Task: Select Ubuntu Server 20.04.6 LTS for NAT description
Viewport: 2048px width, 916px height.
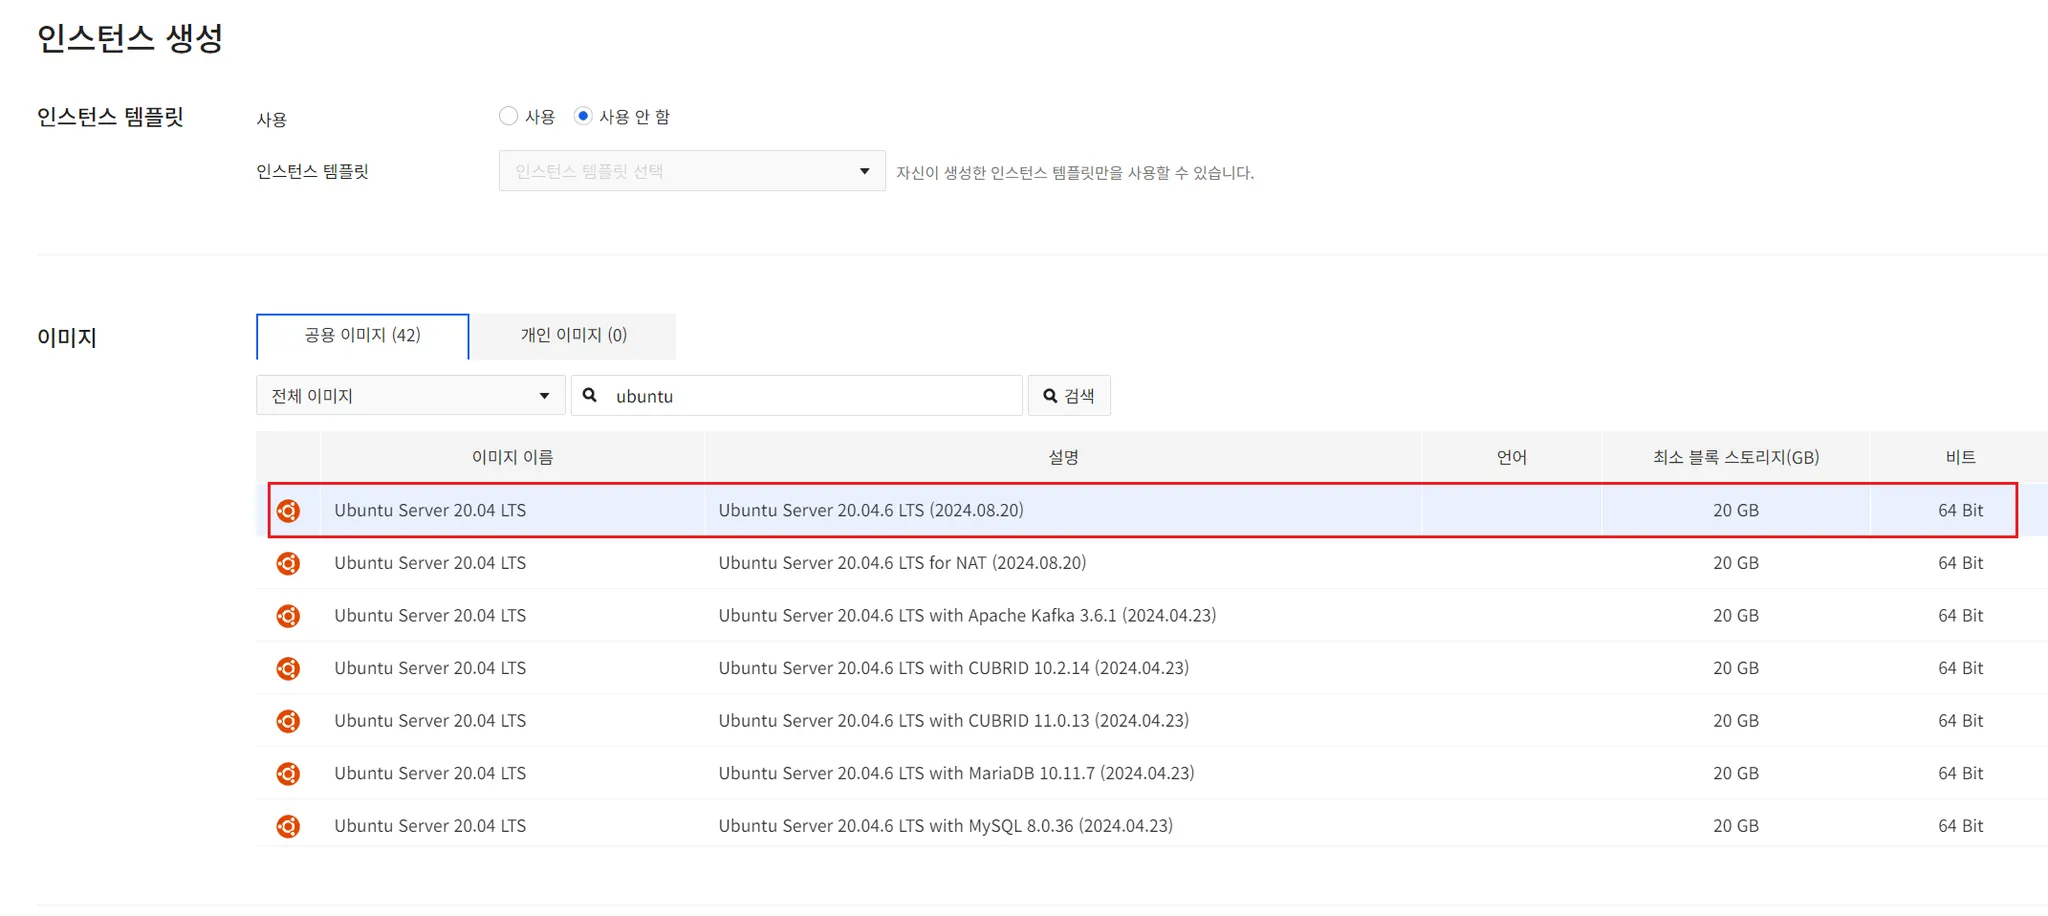Action: point(902,563)
